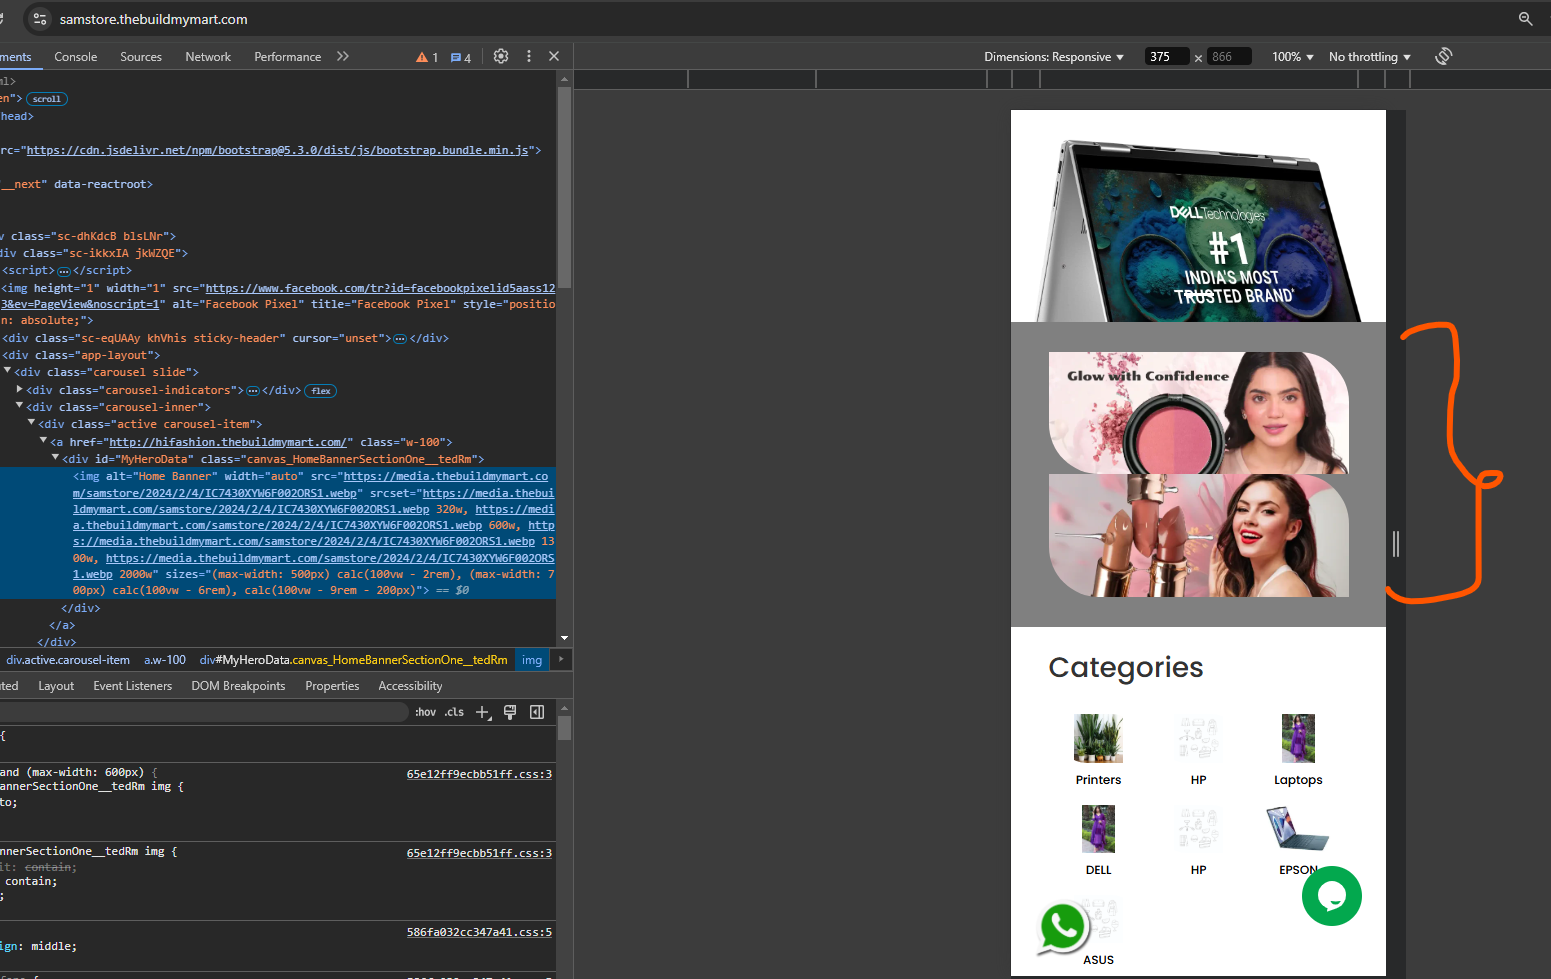Open the 65e12ff9ecbb51ff.css:3 max-width rule source

coord(479,774)
